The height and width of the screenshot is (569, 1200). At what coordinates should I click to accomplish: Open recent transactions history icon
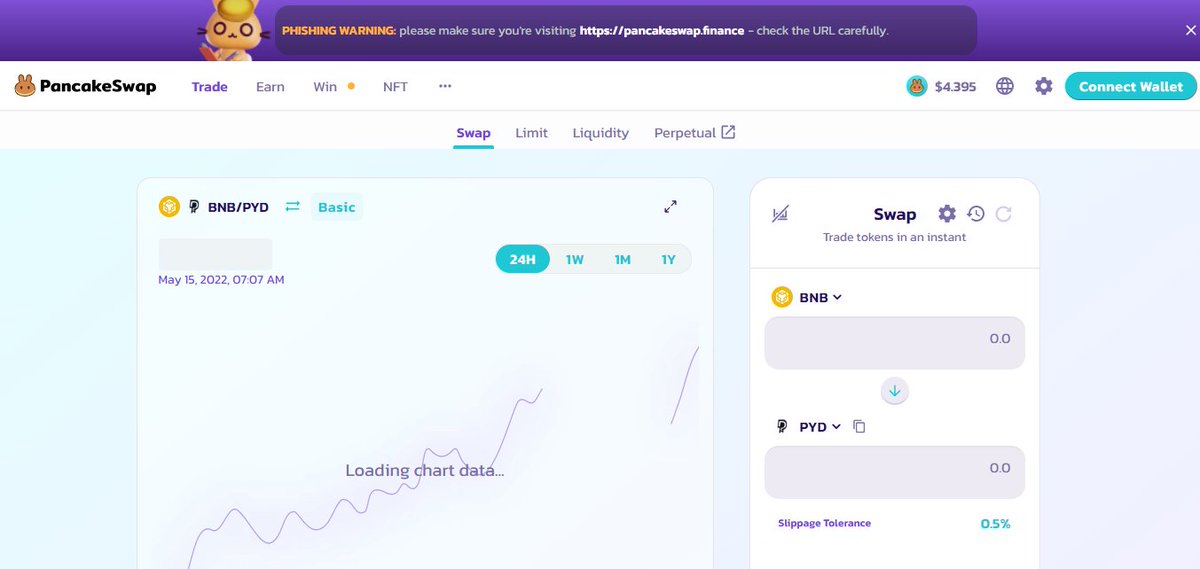click(976, 214)
